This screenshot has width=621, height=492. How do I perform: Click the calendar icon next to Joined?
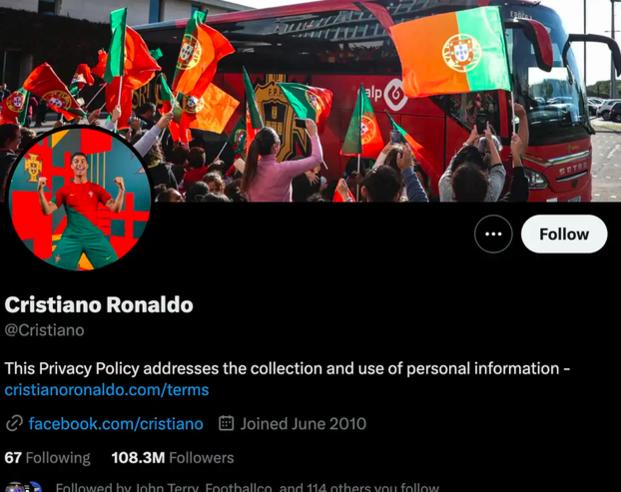(x=226, y=423)
